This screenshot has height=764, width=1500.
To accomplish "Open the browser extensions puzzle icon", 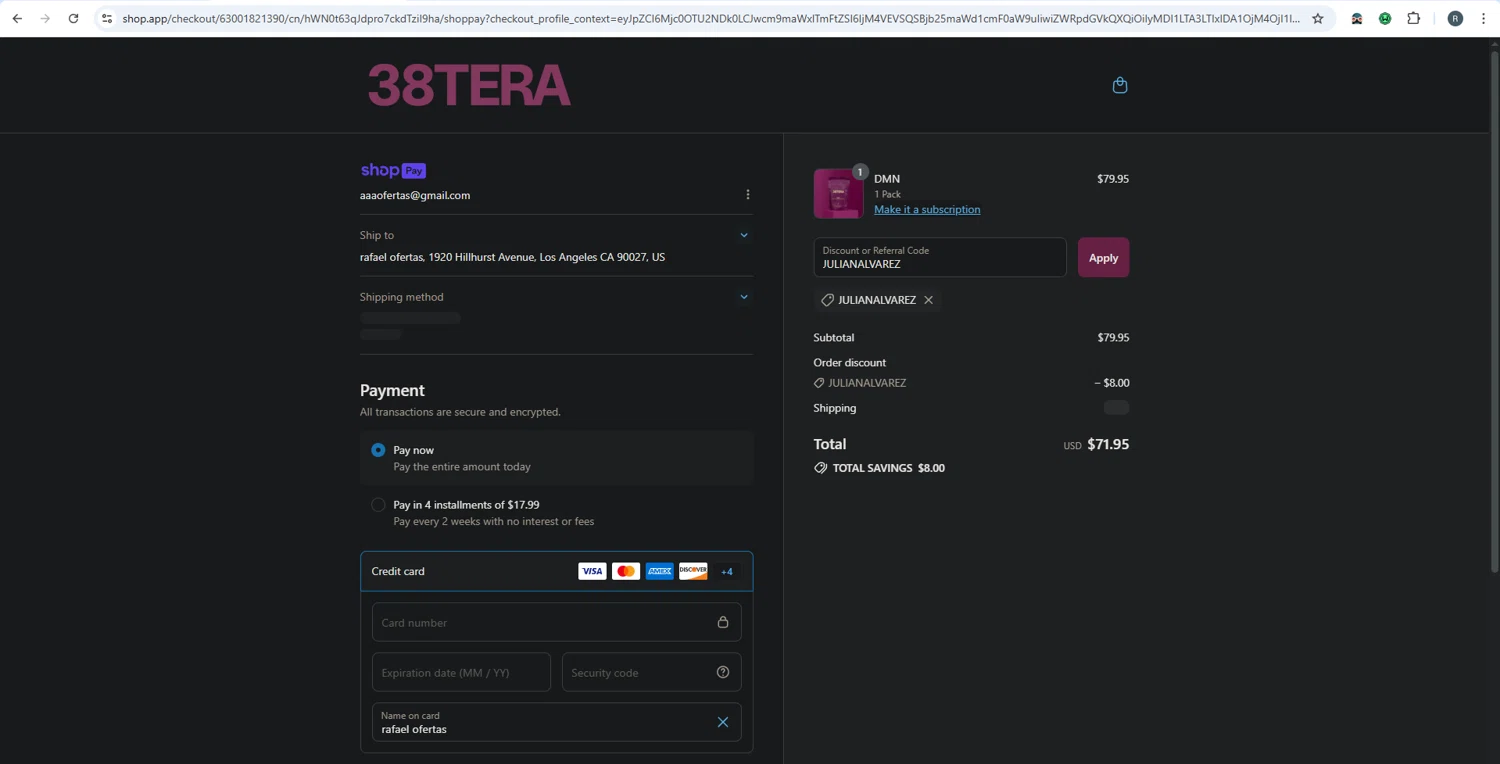I will (1413, 18).
